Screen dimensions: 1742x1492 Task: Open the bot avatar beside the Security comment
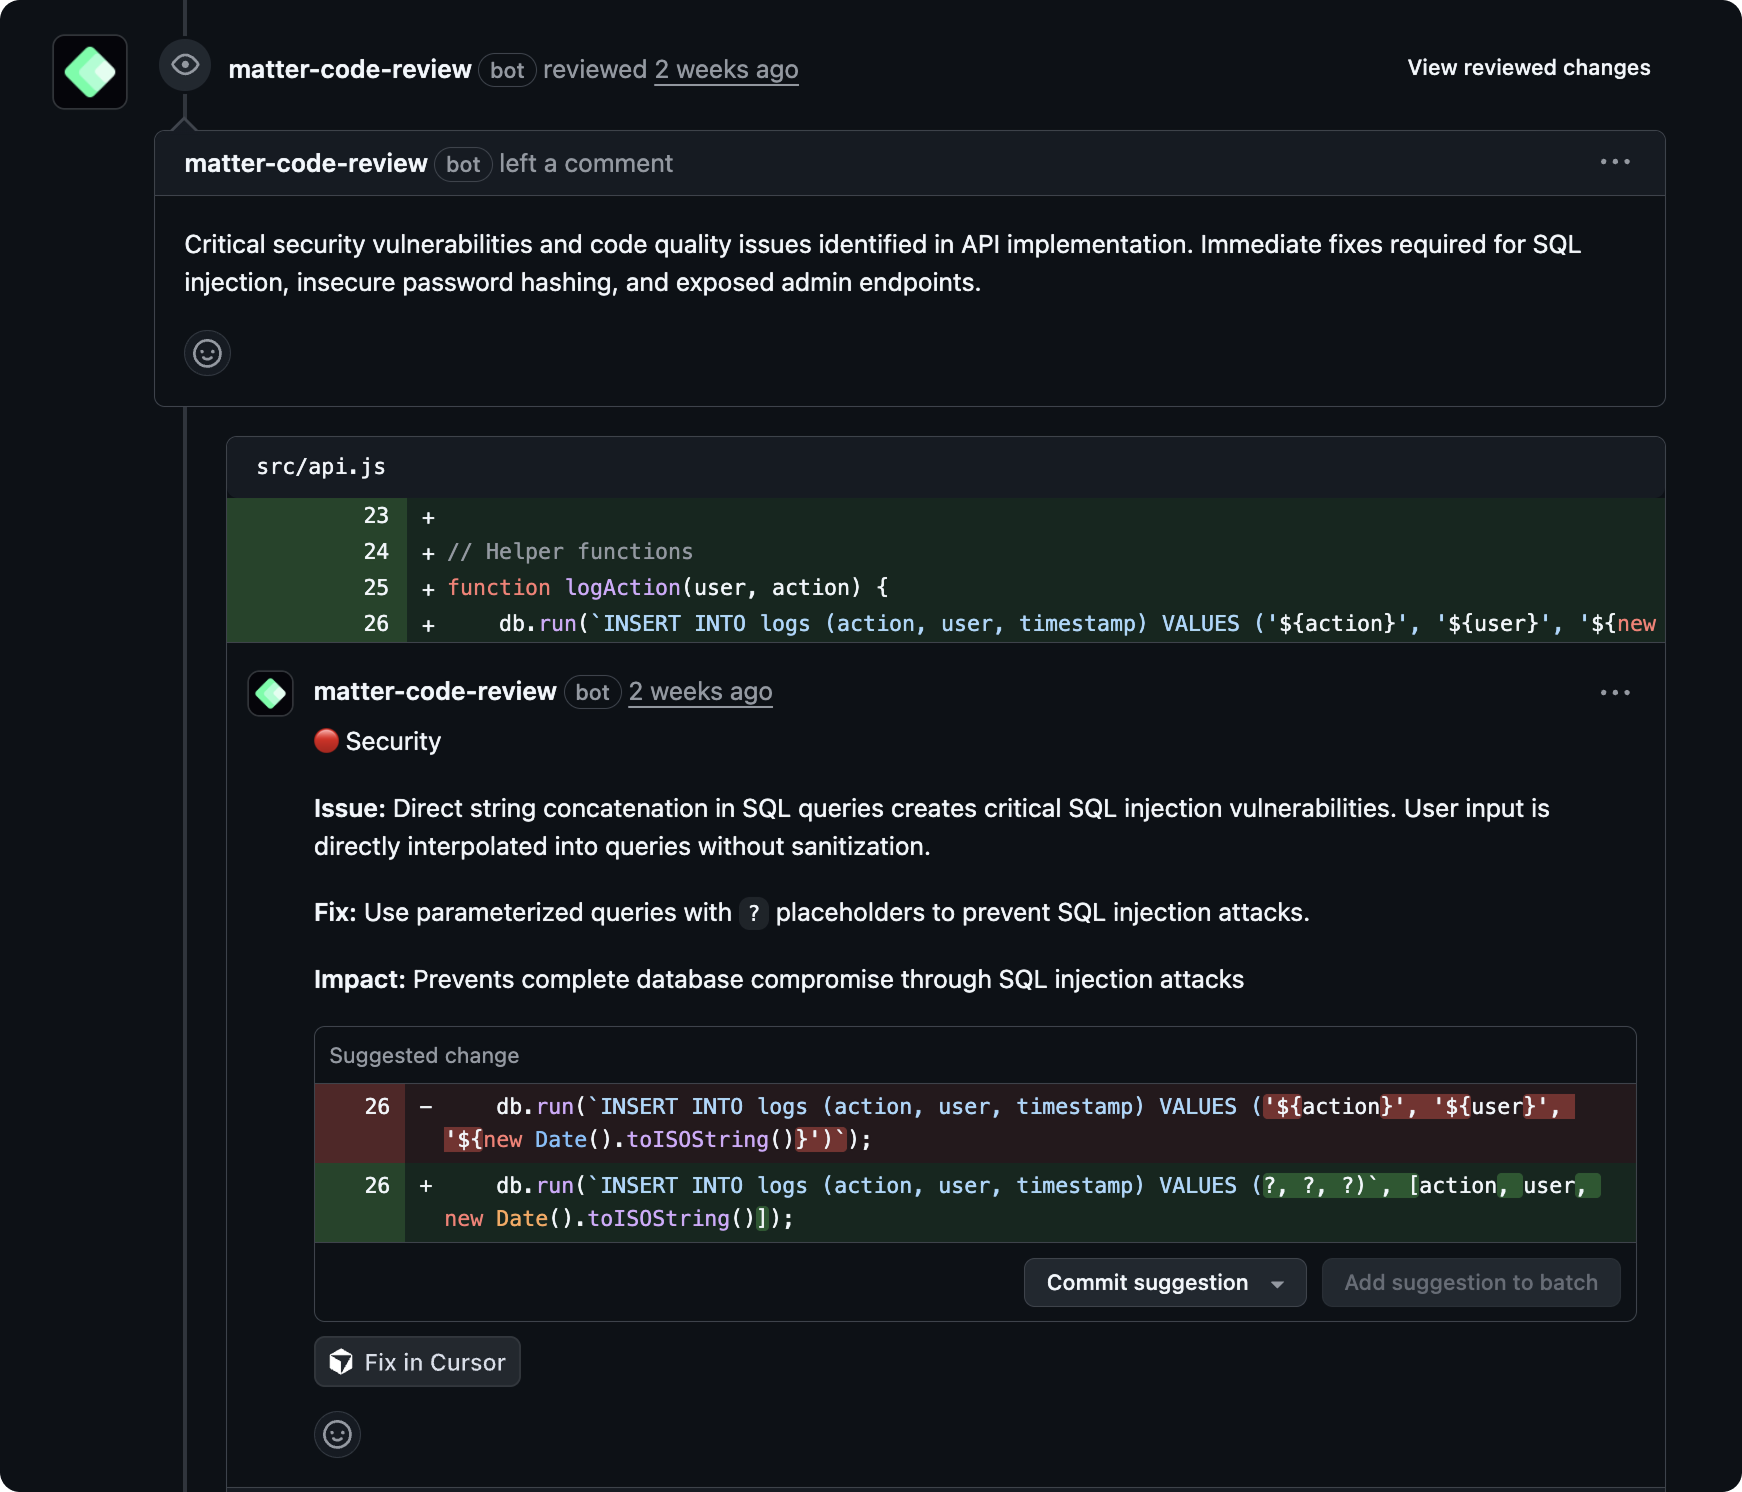click(x=268, y=693)
